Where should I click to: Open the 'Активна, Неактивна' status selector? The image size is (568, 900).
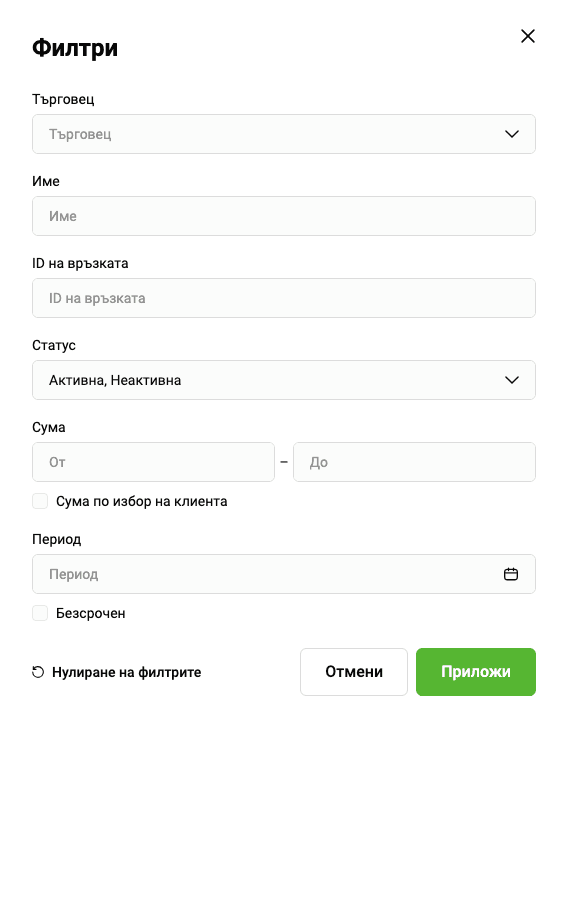284,380
